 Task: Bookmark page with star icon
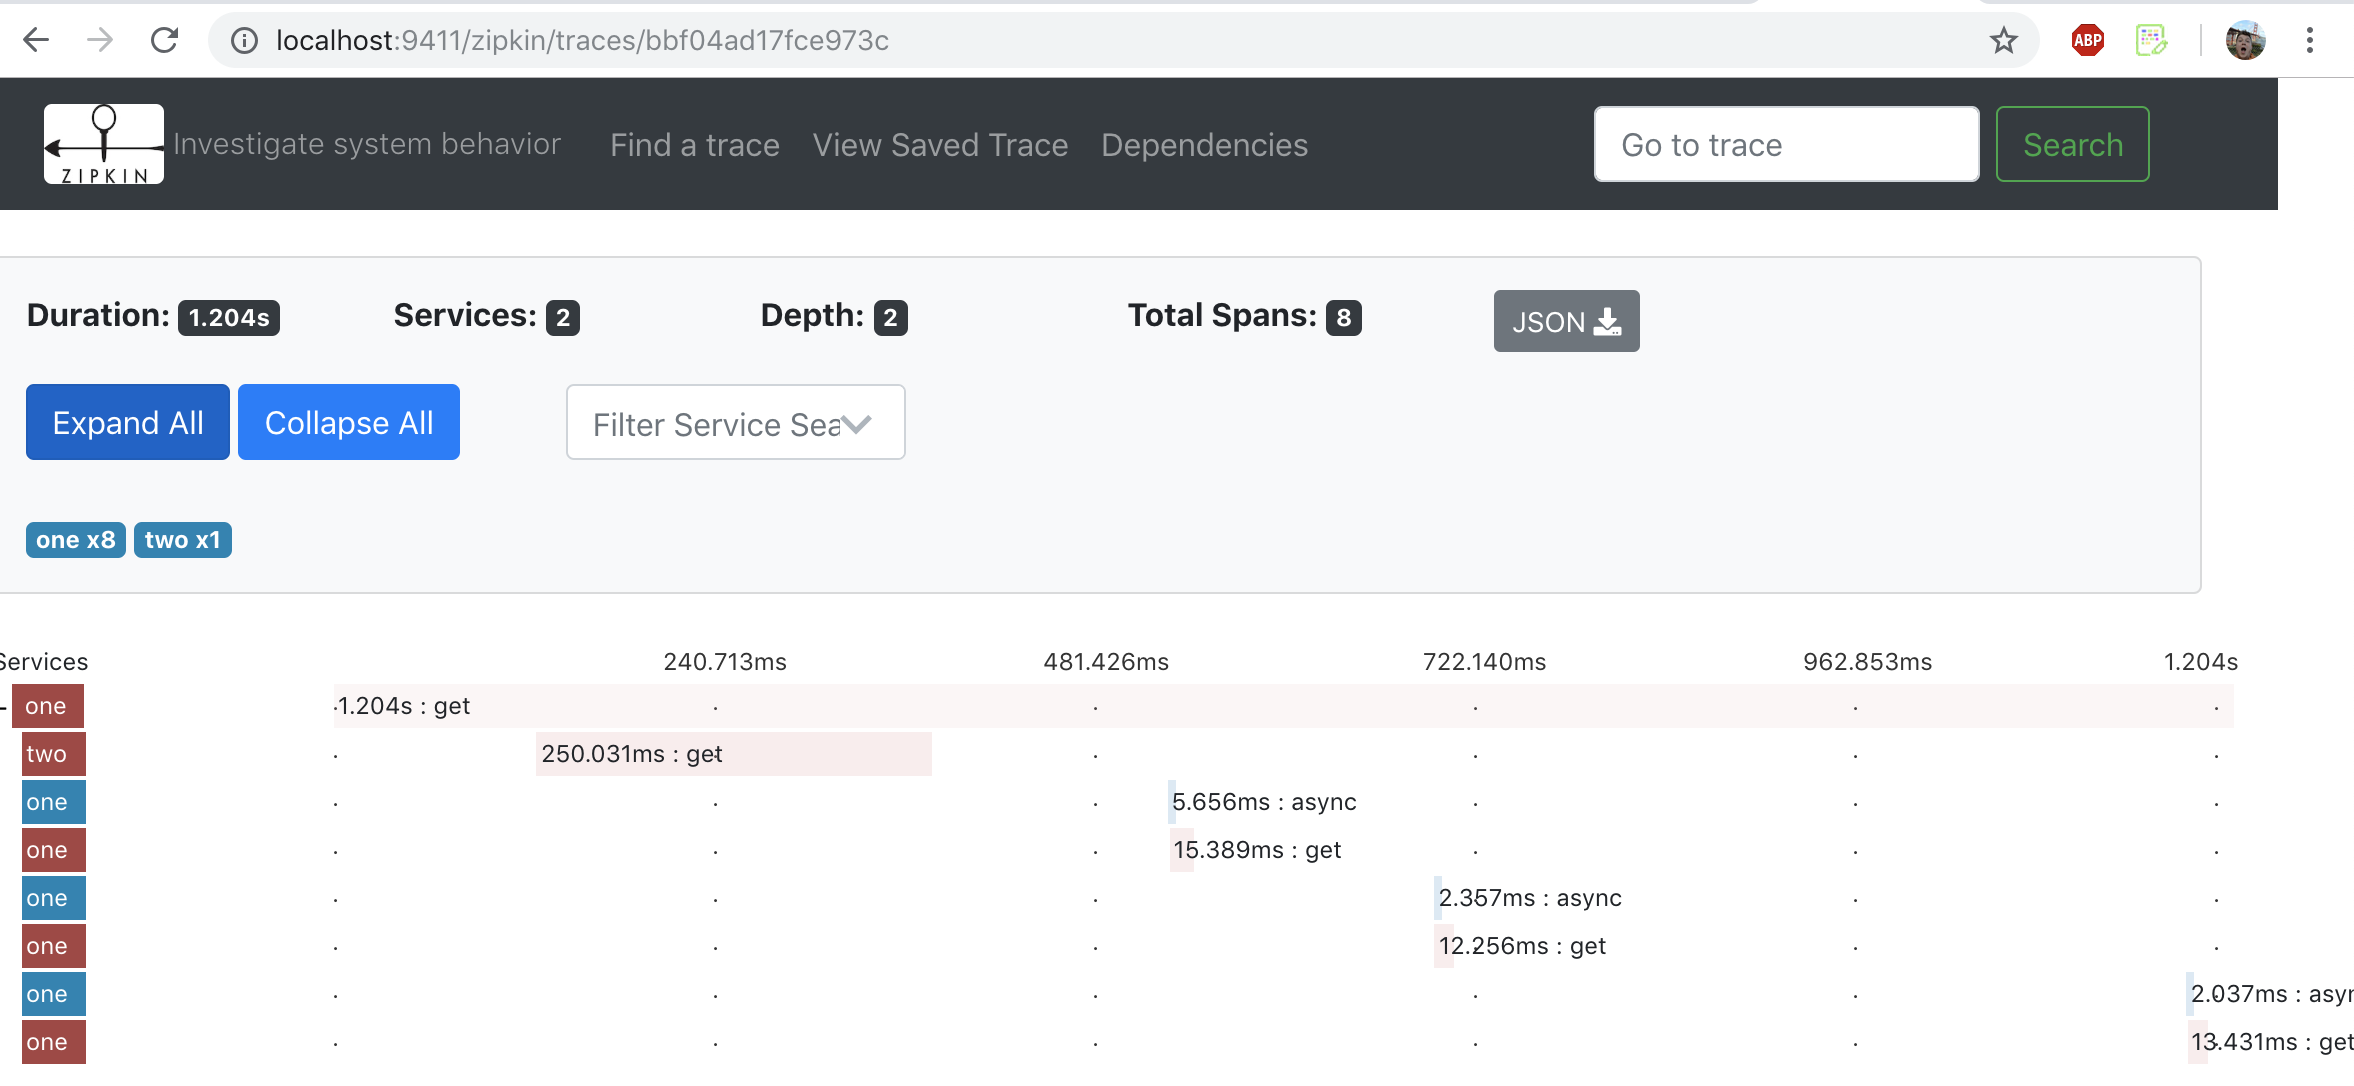click(x=2003, y=40)
